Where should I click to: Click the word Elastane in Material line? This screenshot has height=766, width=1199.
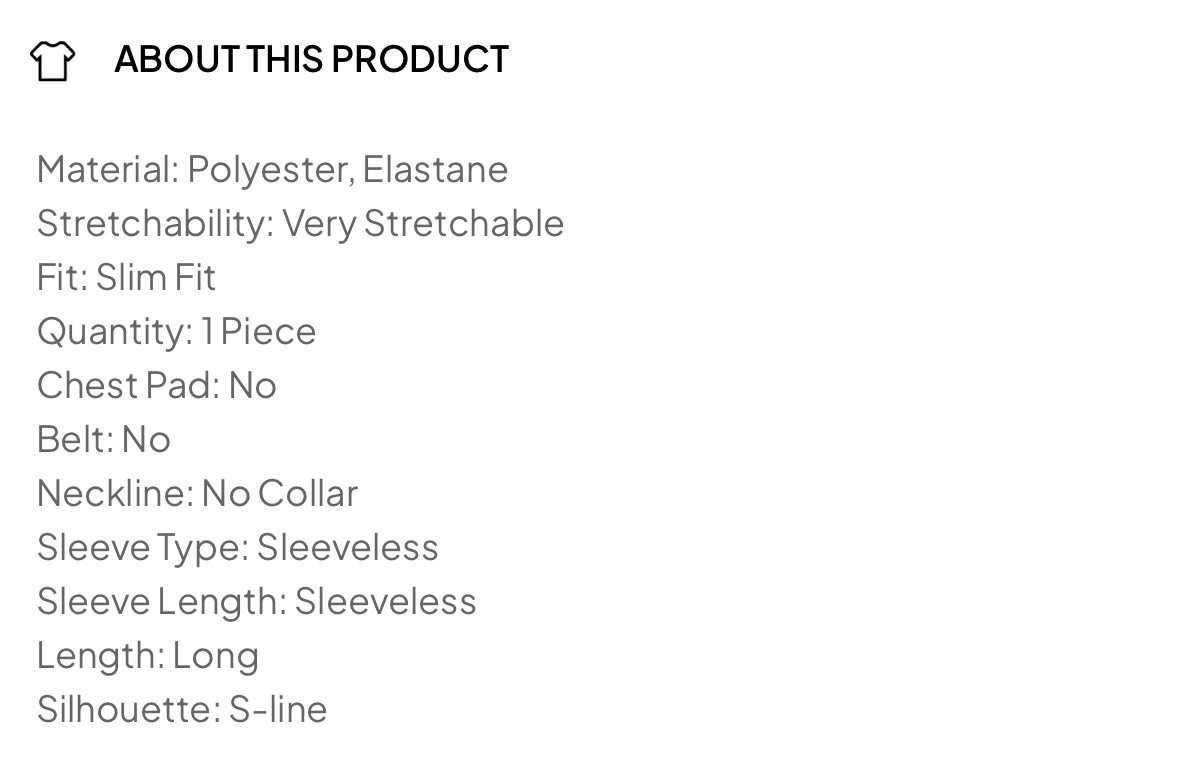[x=435, y=170]
